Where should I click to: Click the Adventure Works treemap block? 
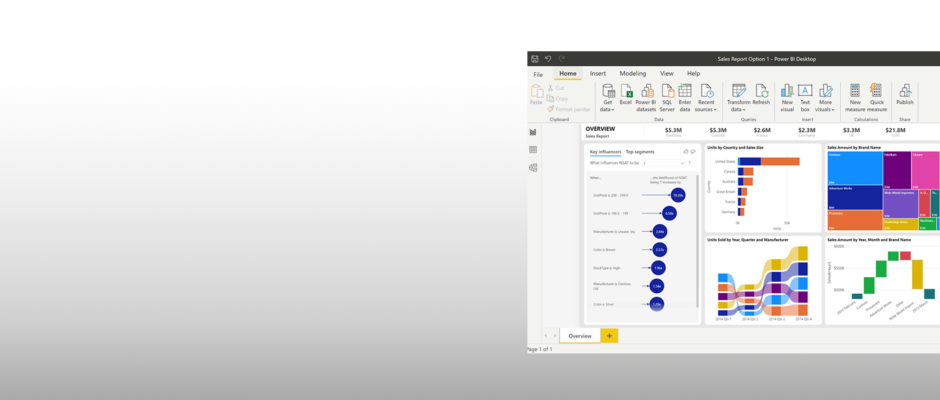(855, 197)
